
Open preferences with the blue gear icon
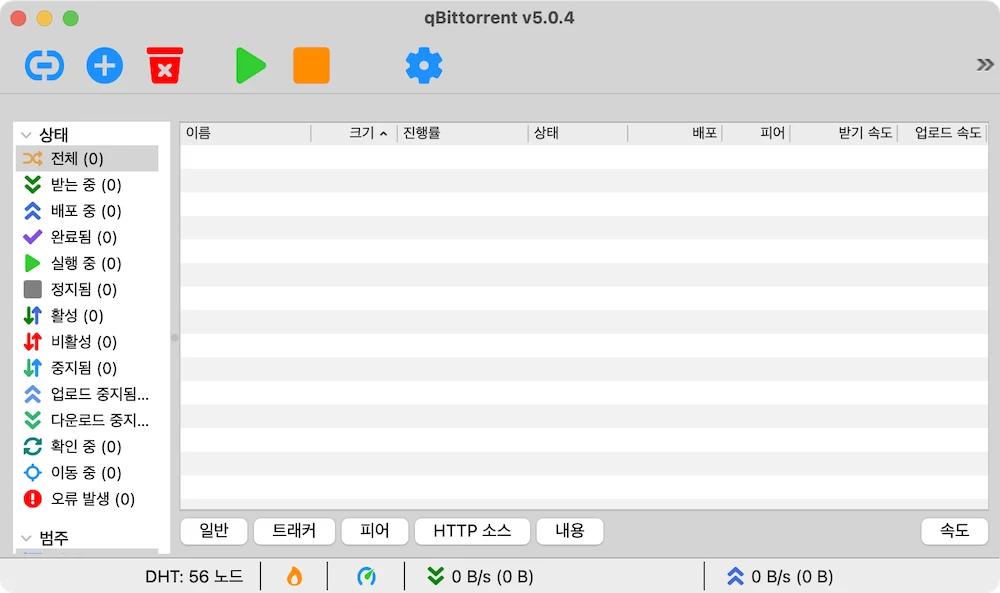(x=423, y=65)
